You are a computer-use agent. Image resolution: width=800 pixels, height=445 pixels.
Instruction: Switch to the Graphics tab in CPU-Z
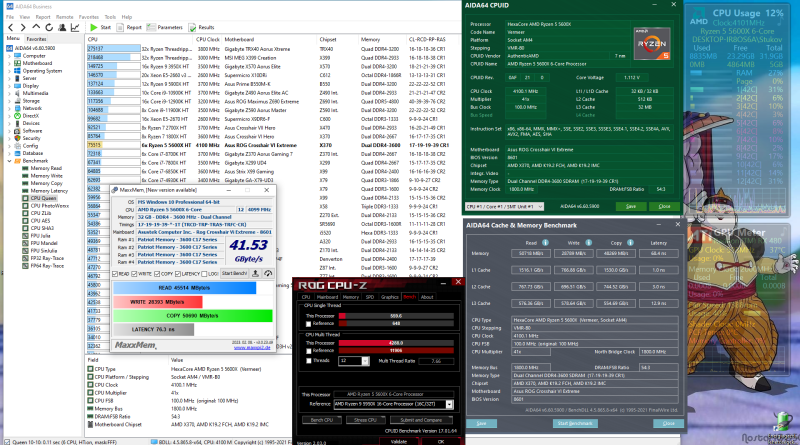pyautogui.click(x=389, y=297)
